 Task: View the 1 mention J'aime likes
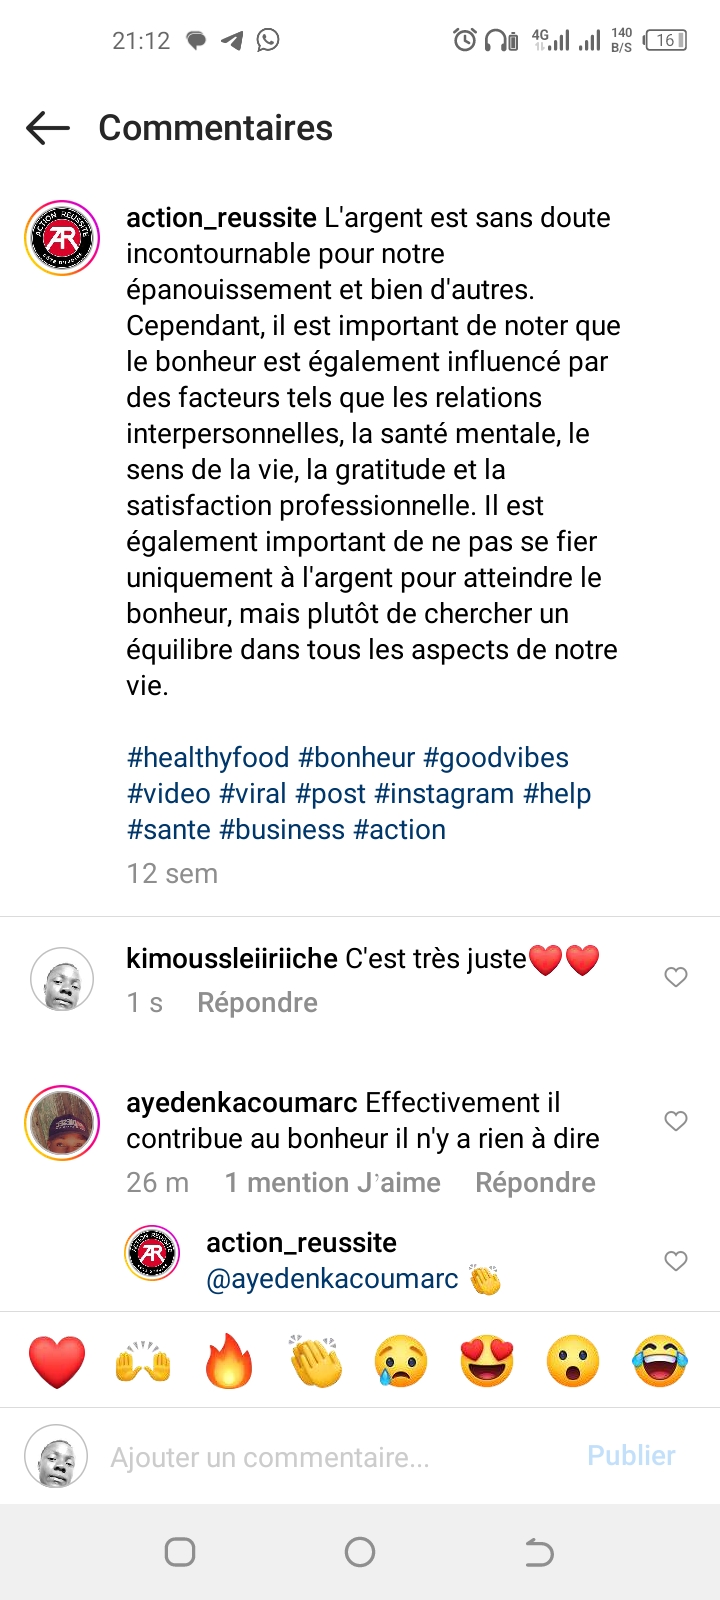[x=332, y=1183]
